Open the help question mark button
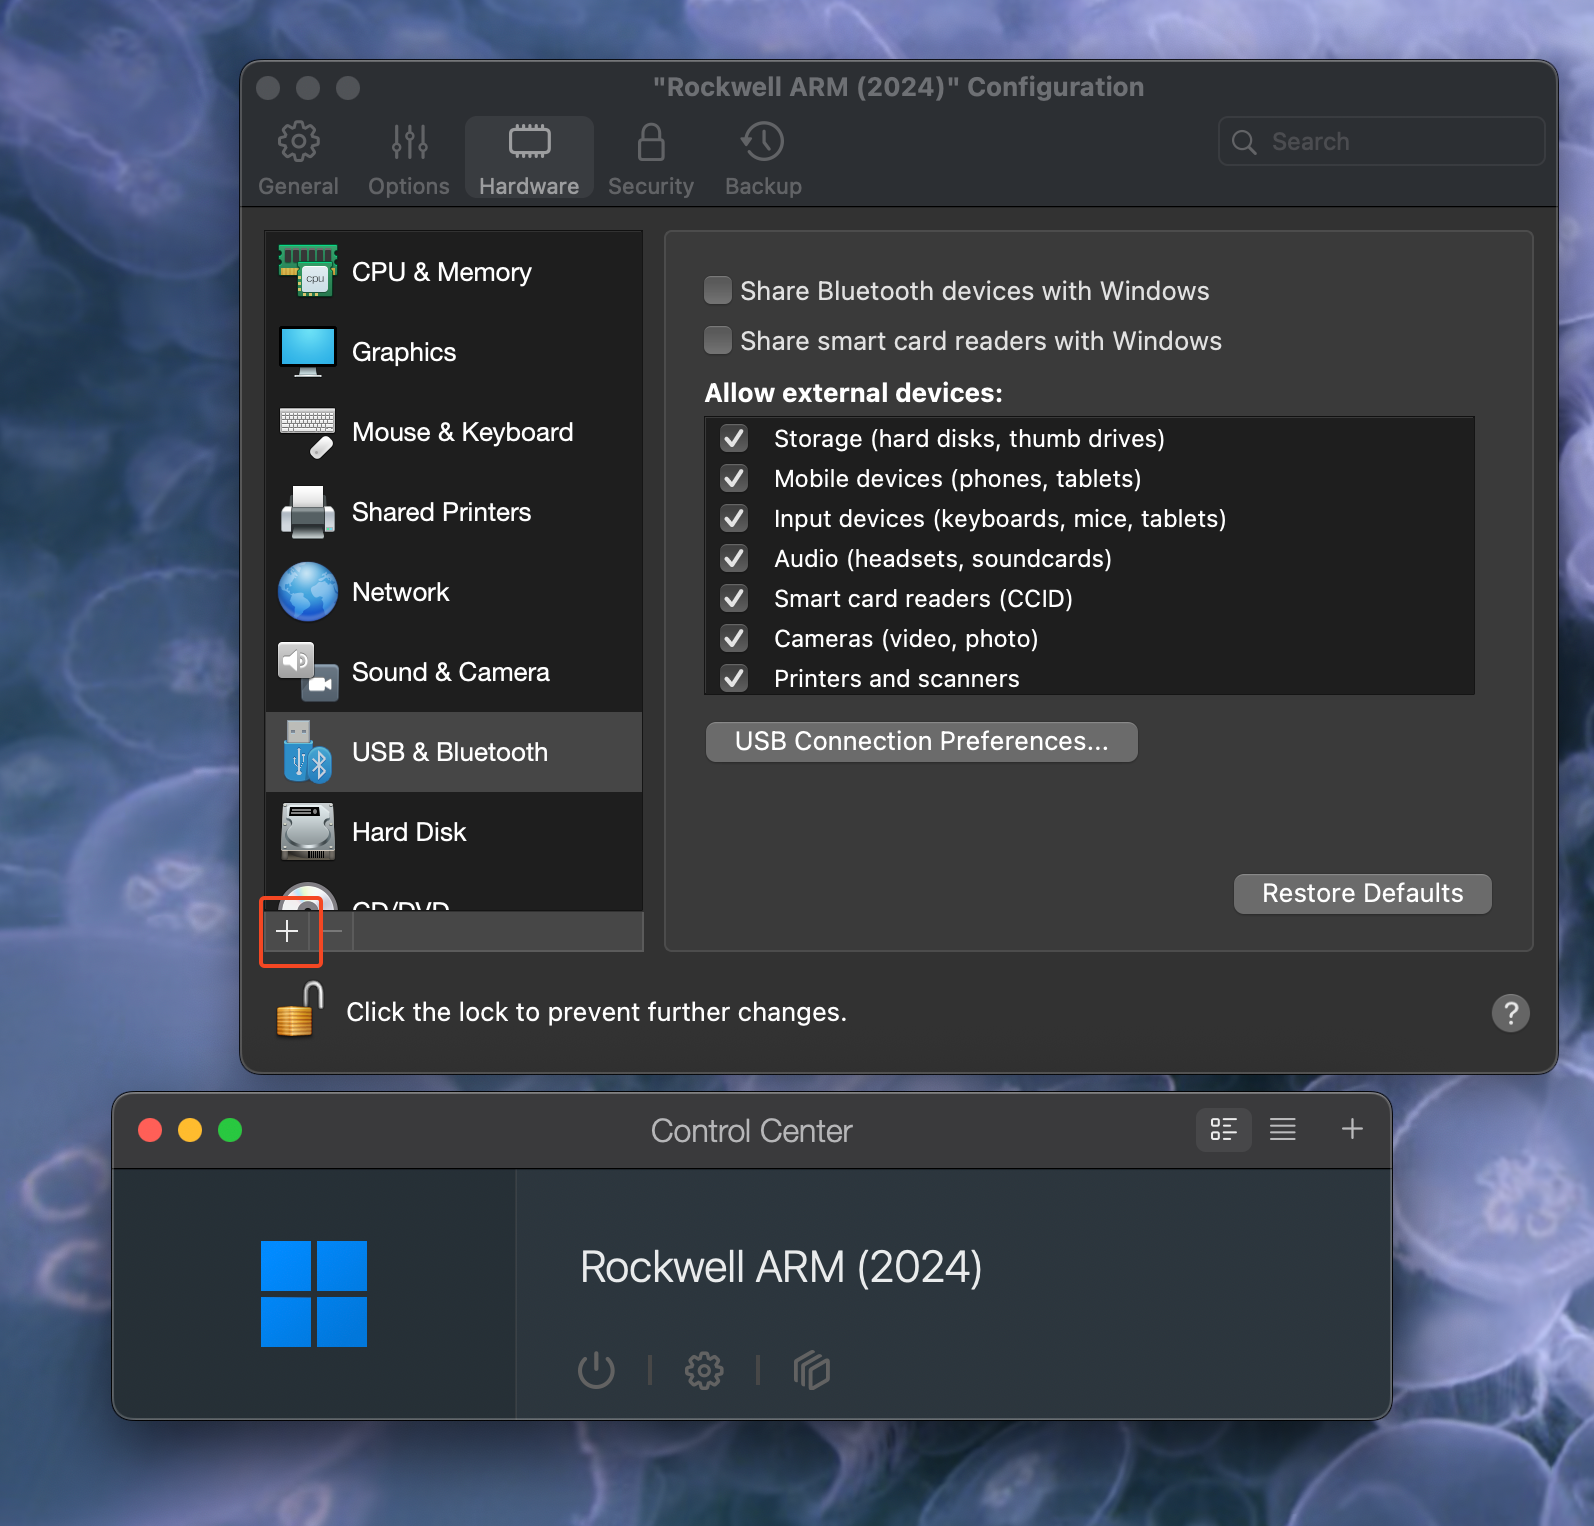This screenshot has width=1594, height=1526. 1510,1013
